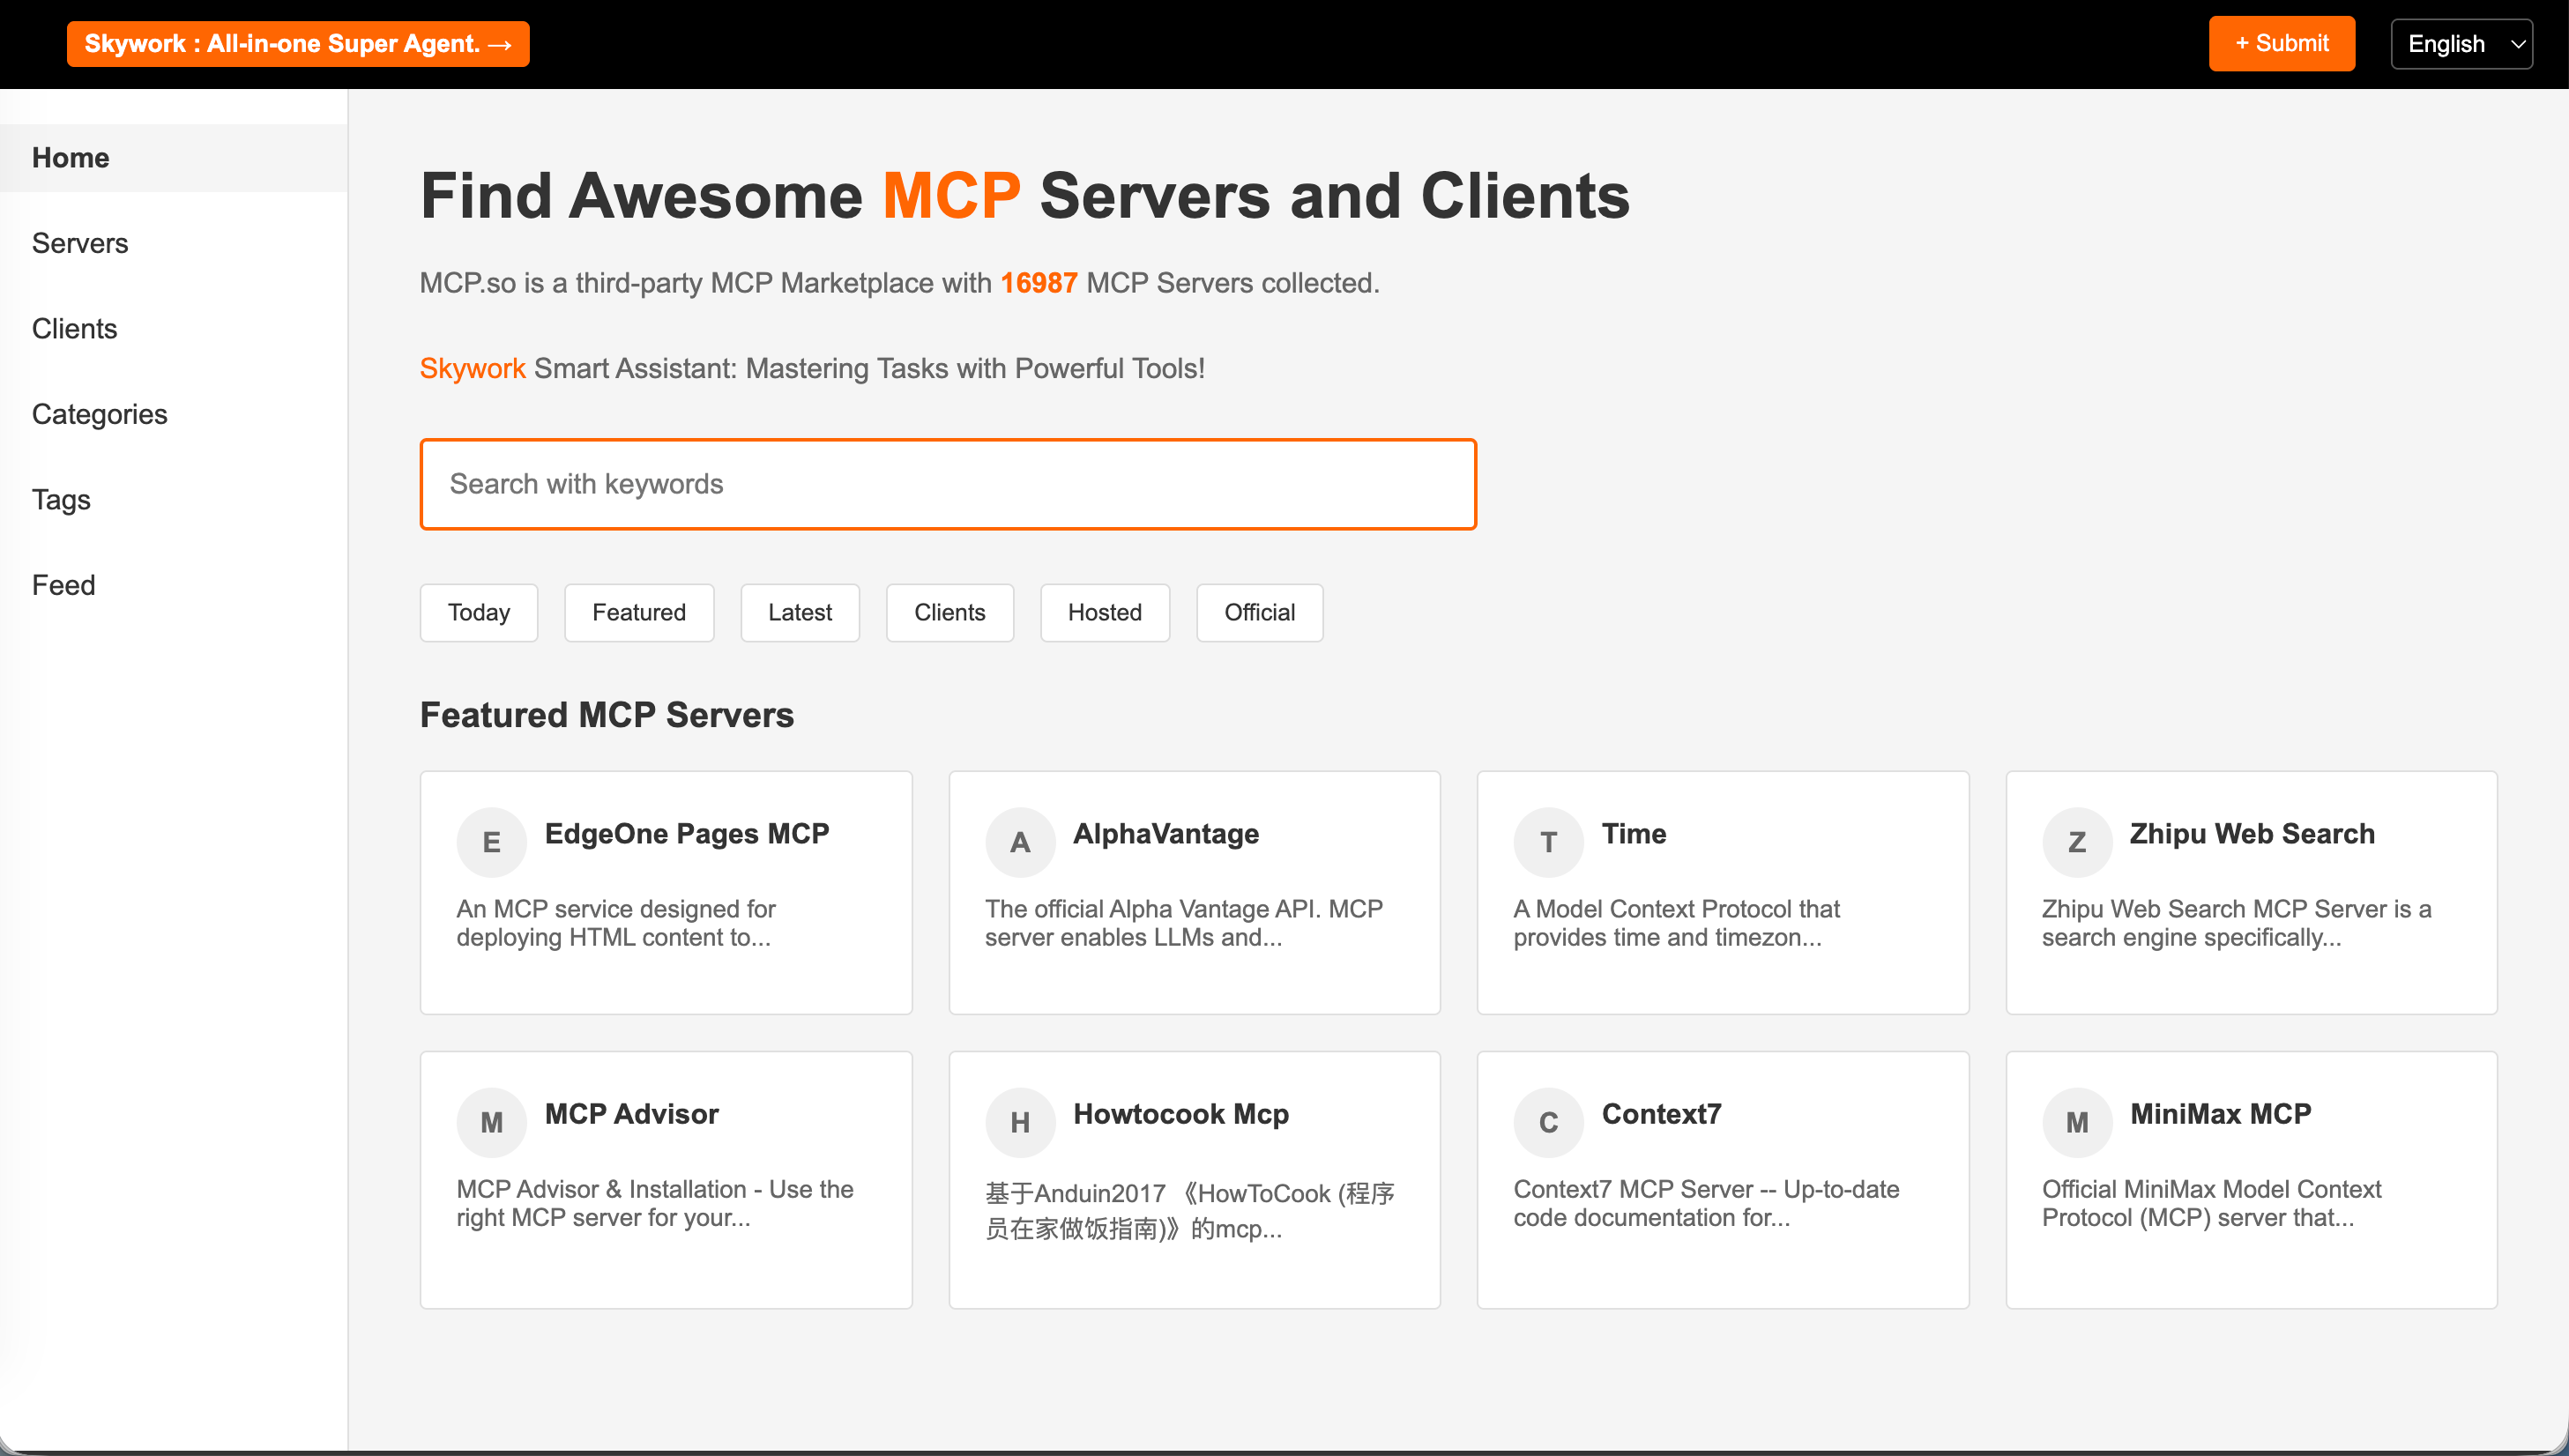Click the MCP Advisor avatar icon
Screen dimensions: 2569x1456
pos(491,1122)
